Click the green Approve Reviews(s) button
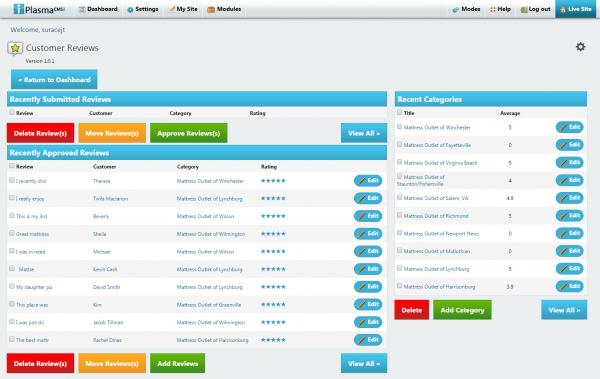The image size is (600, 379). [189, 133]
